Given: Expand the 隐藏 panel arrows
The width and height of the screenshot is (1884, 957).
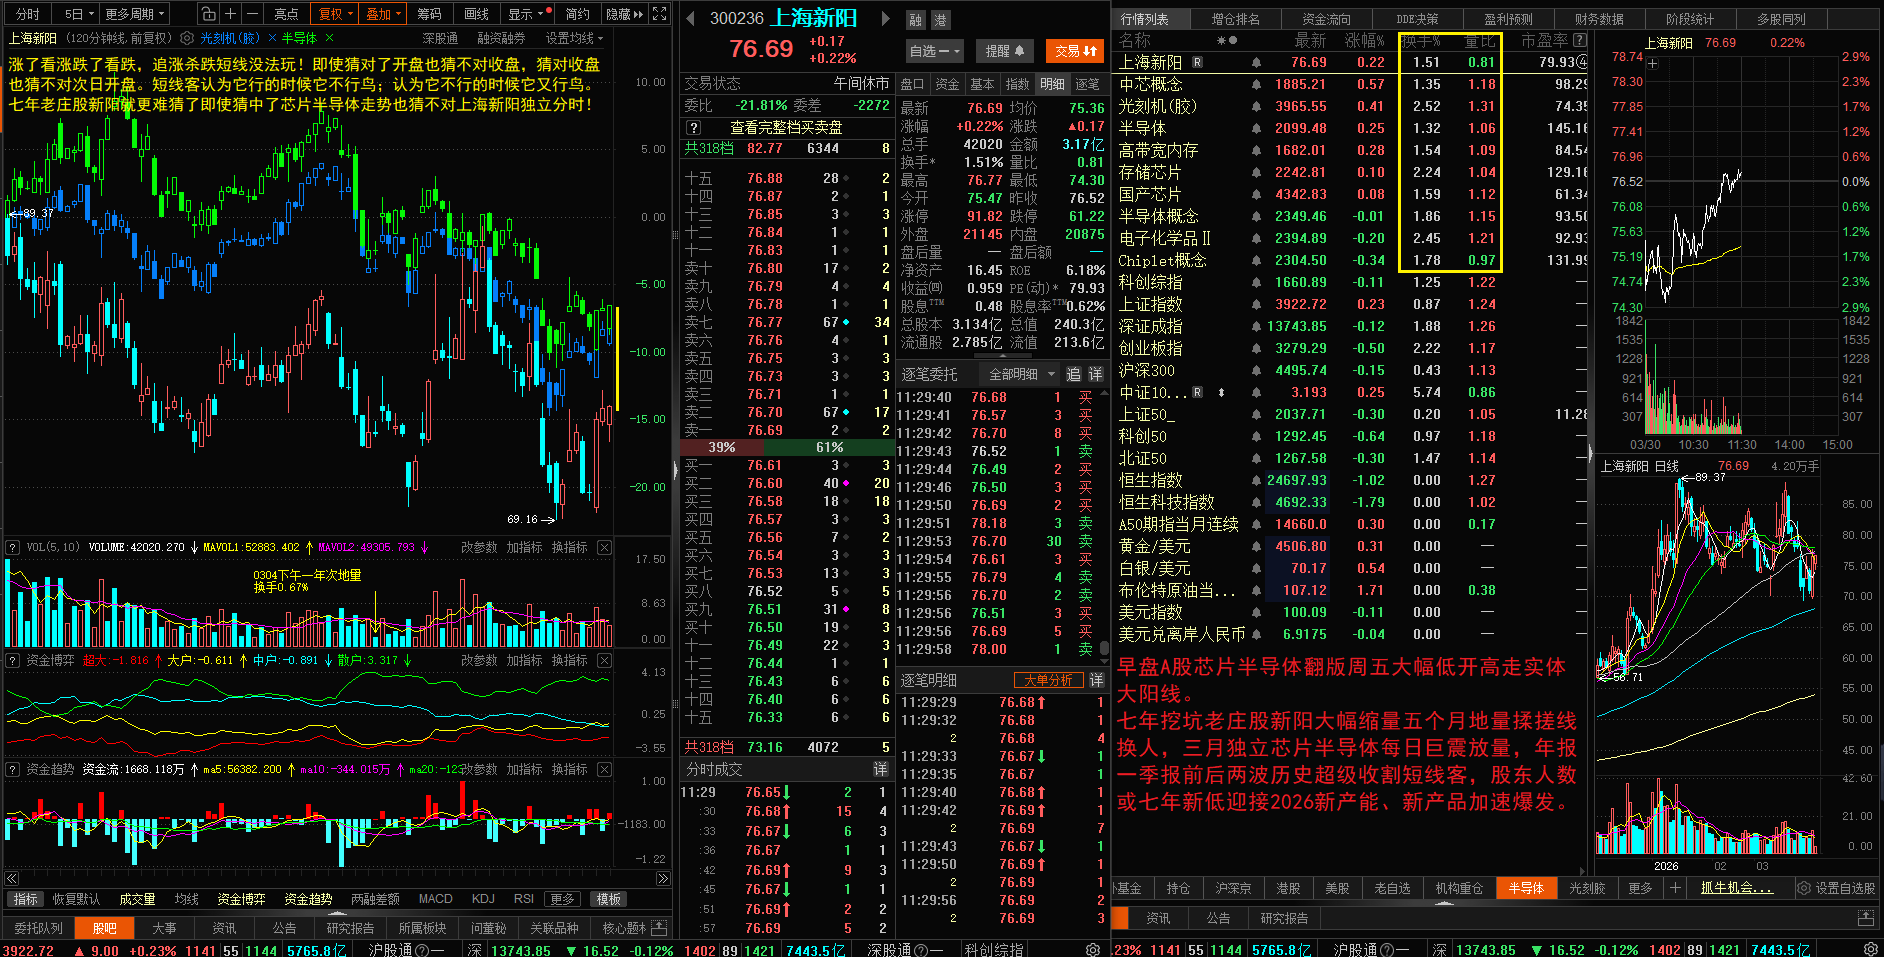Looking at the screenshot, I should click(x=625, y=14).
